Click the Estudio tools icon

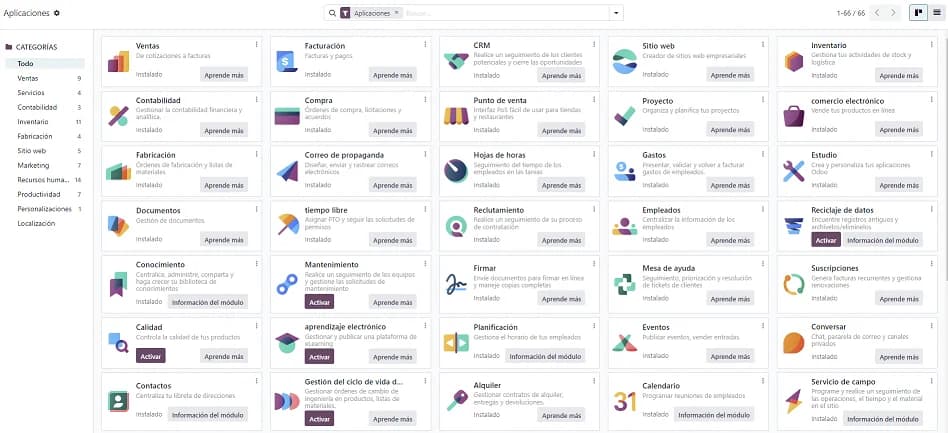pyautogui.click(x=793, y=171)
